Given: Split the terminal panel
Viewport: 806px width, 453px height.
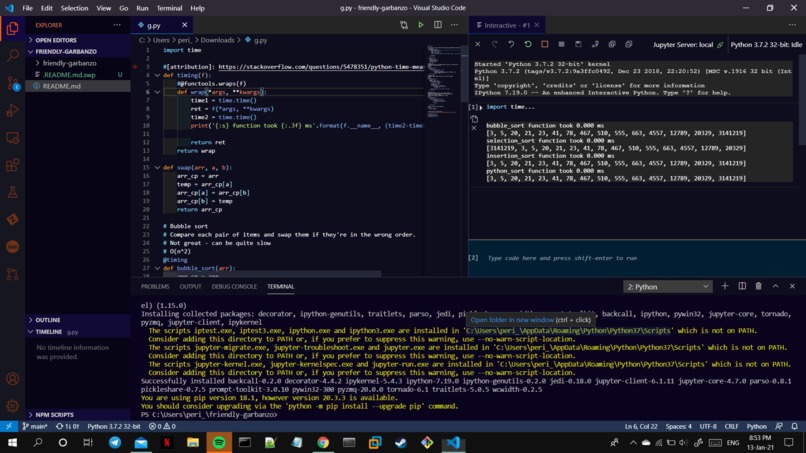Looking at the screenshot, I should tap(742, 286).
